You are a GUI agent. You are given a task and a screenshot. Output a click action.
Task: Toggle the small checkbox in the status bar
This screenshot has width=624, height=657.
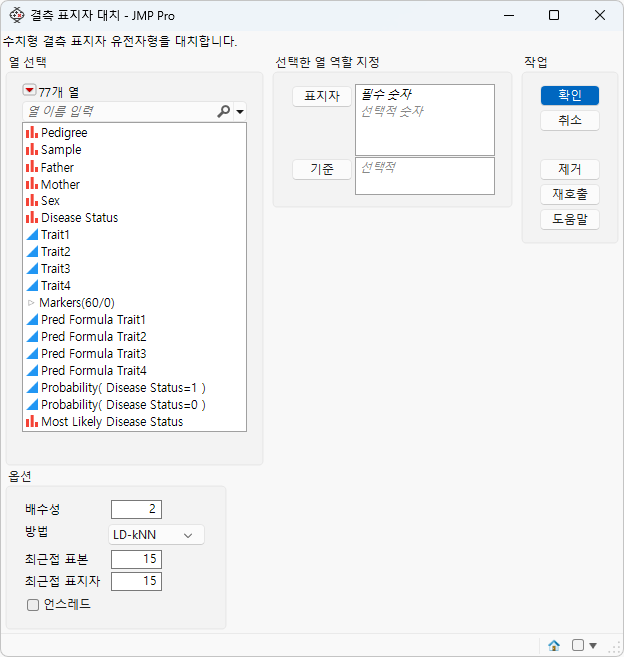(577, 645)
